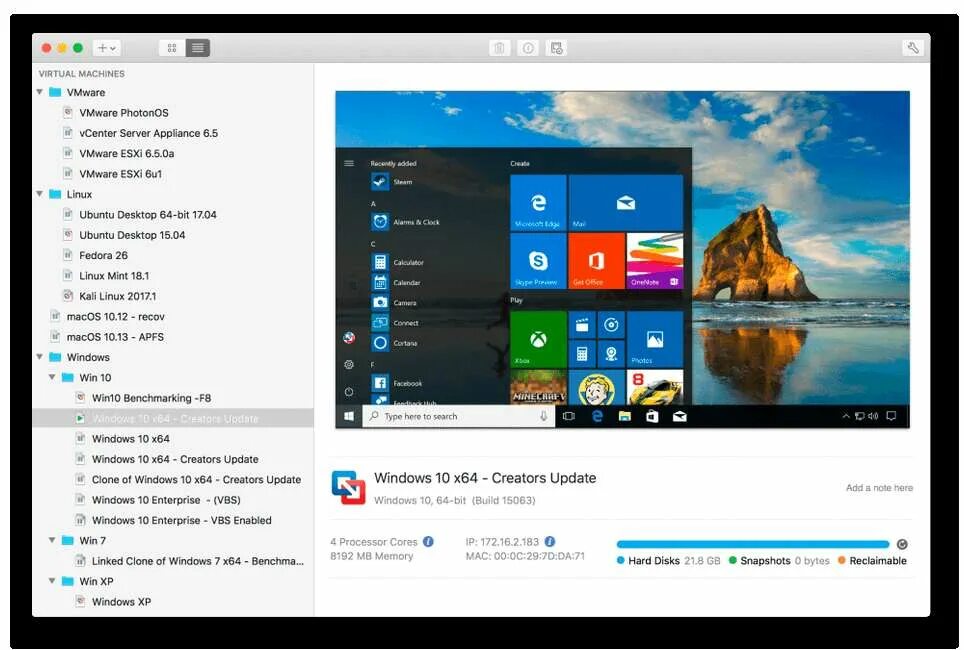This screenshot has width=964, height=650.
Task: Click the Windows folder icon
Action: click(x=55, y=357)
